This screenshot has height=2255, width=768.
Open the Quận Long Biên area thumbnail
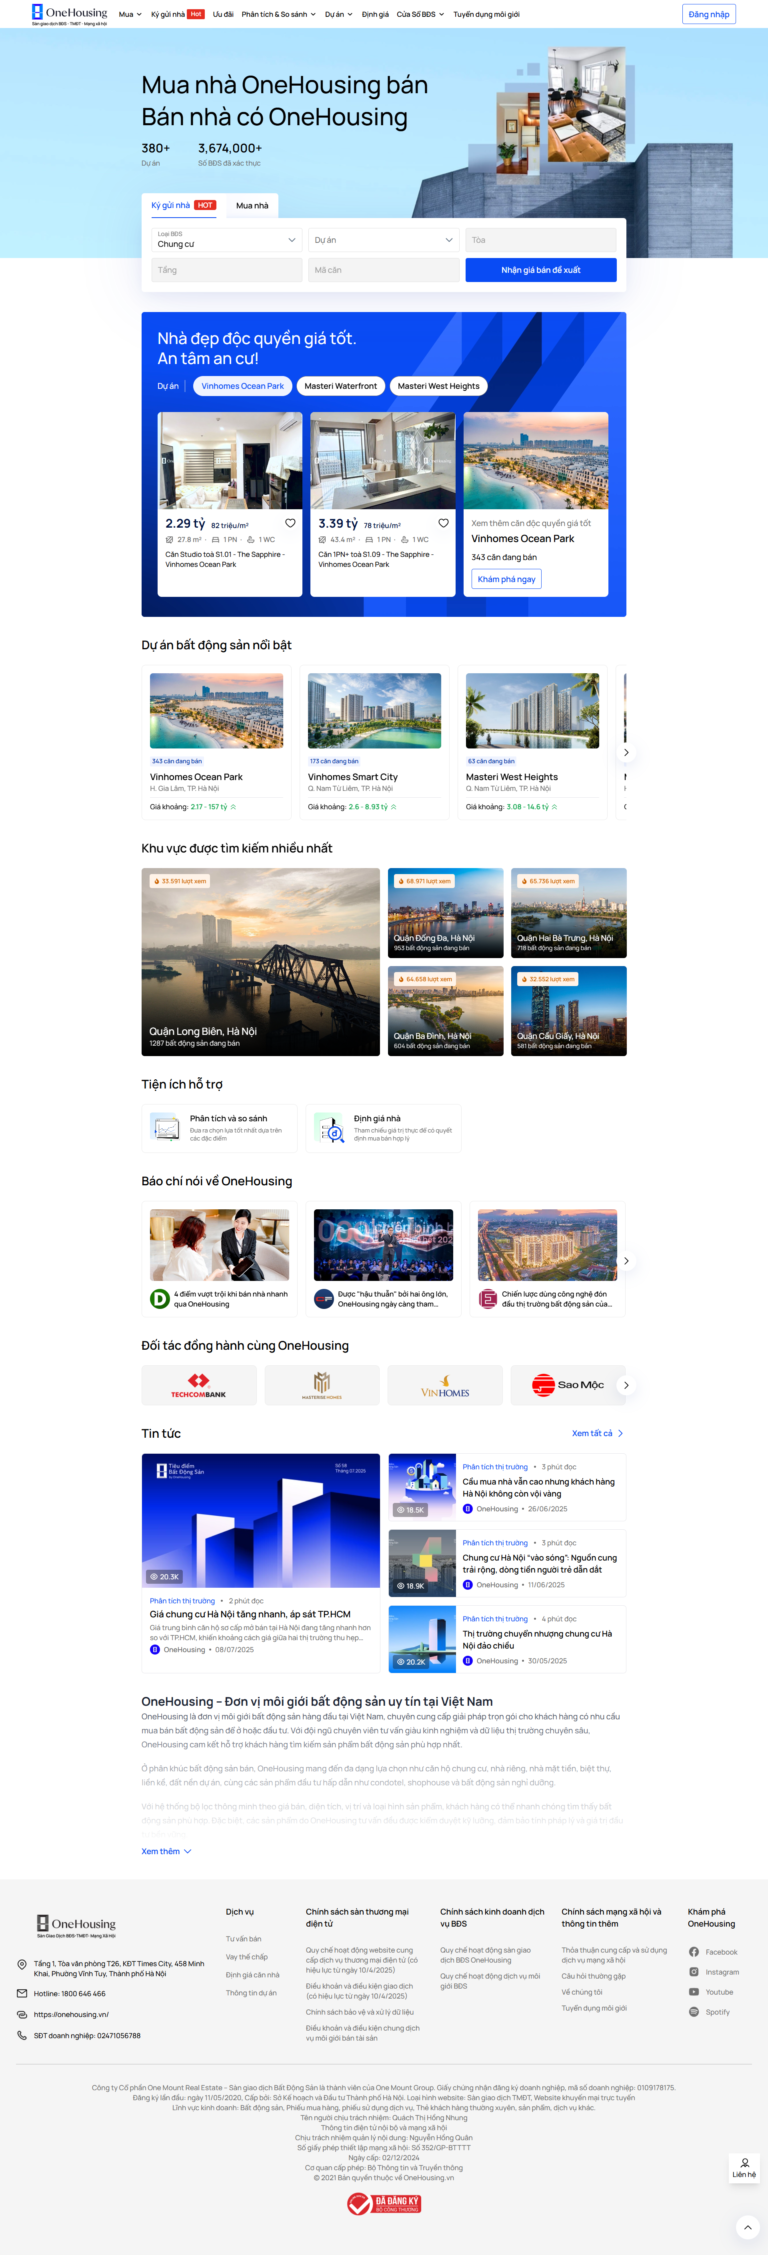[x=260, y=961]
